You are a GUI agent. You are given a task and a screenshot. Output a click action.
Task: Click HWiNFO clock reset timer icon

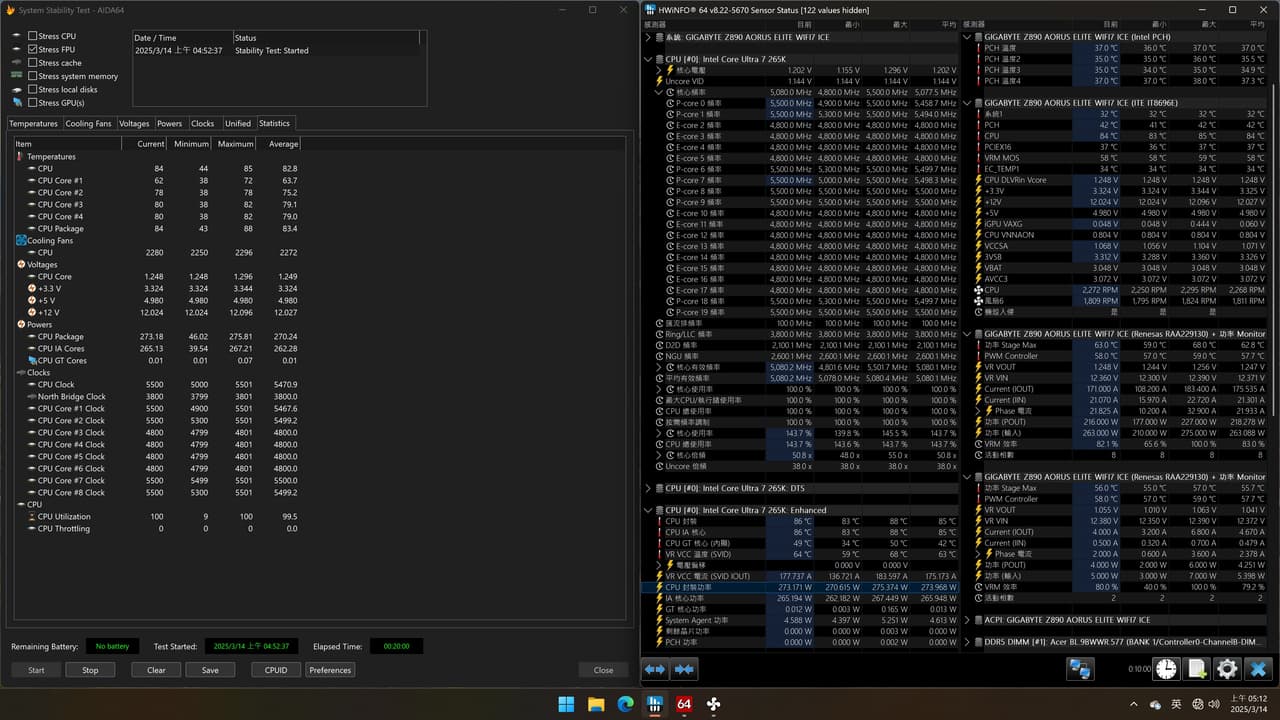click(1166, 669)
